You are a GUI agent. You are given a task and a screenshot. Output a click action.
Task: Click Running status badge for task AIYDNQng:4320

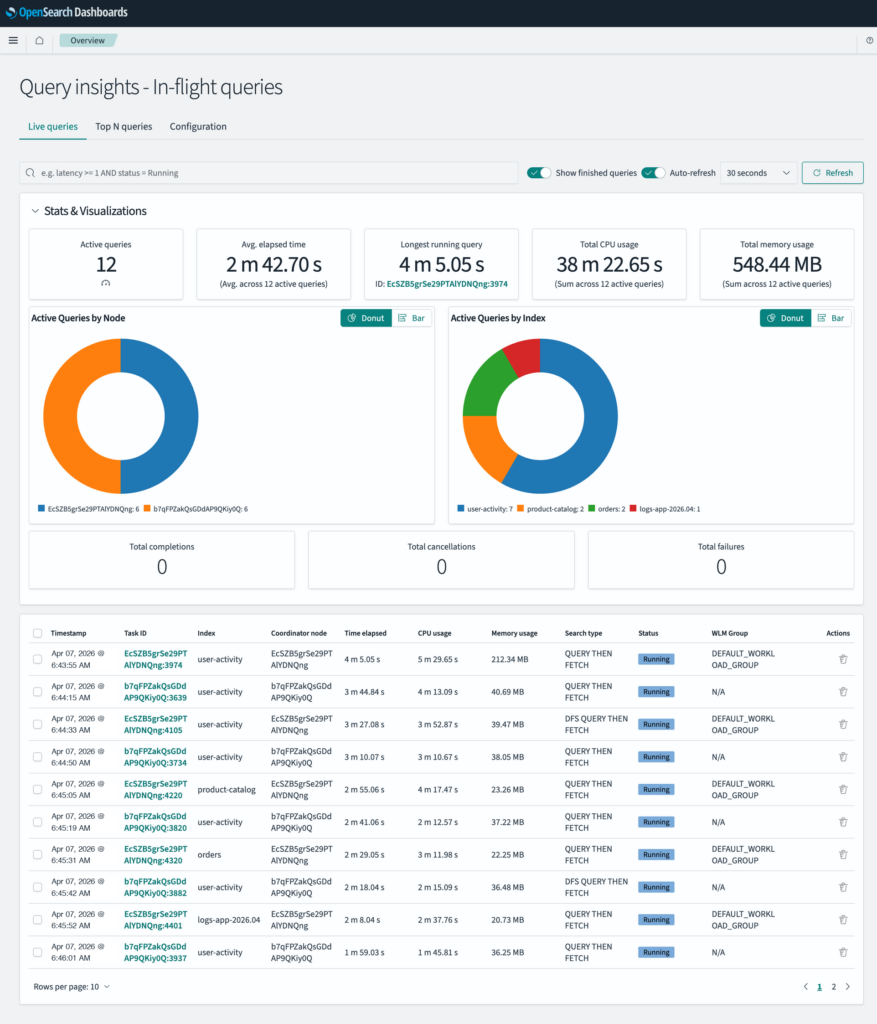click(656, 855)
